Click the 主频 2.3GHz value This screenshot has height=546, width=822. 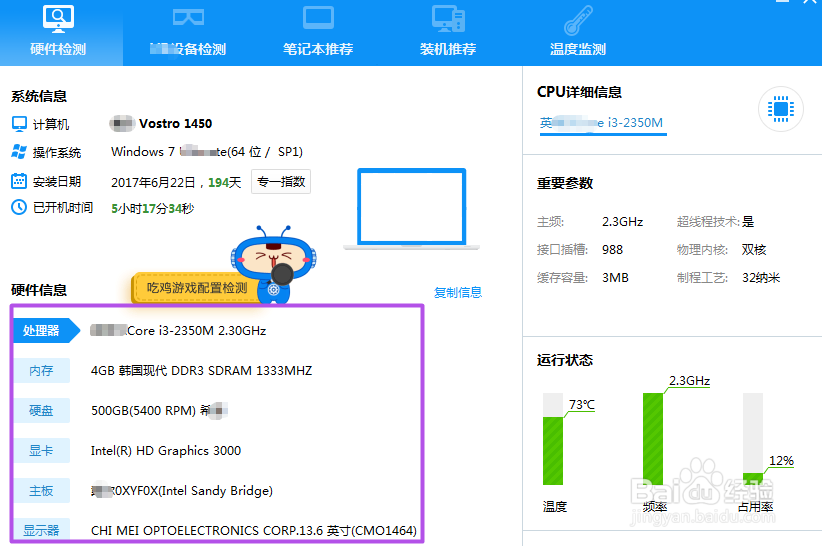pos(622,222)
